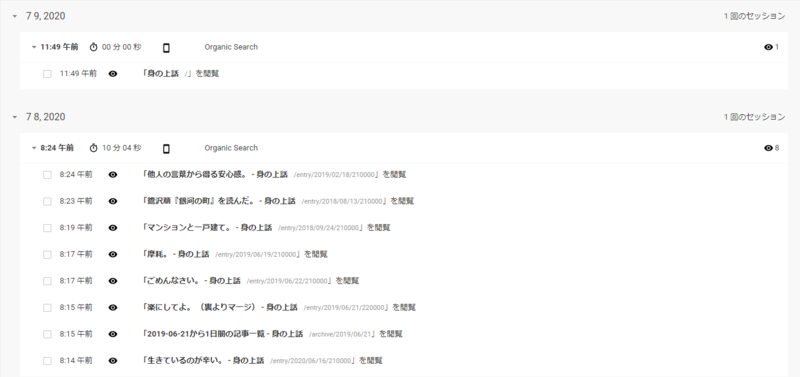The image size is (800, 377).
Task: Tick checkbox for 楽にしてよ。 pageview row
Action: [47, 308]
